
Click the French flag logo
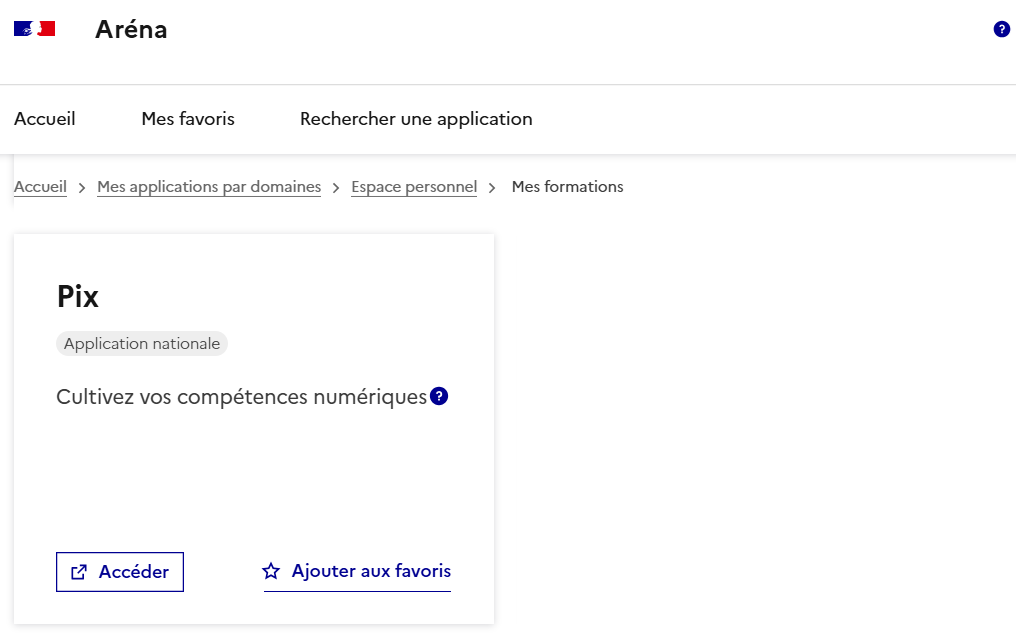34,29
